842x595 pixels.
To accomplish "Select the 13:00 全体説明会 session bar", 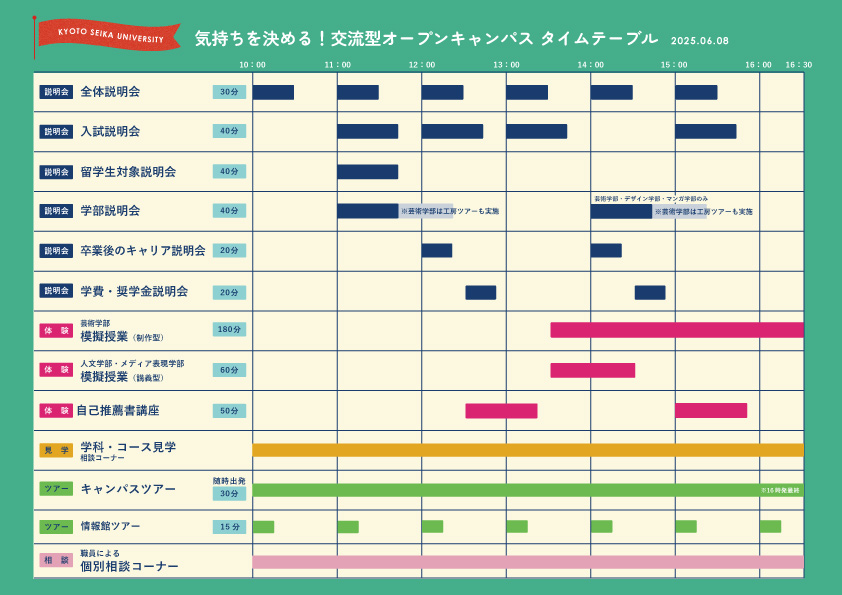I will [x=527, y=92].
